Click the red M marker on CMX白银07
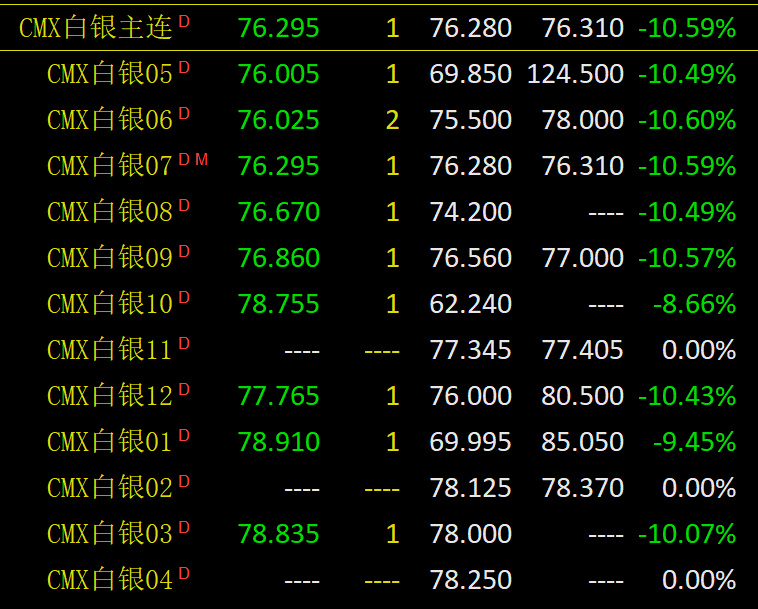 click(x=202, y=160)
